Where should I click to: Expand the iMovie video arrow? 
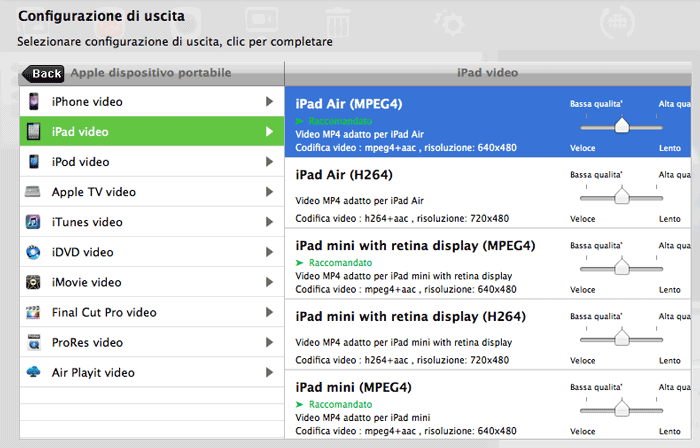[269, 282]
